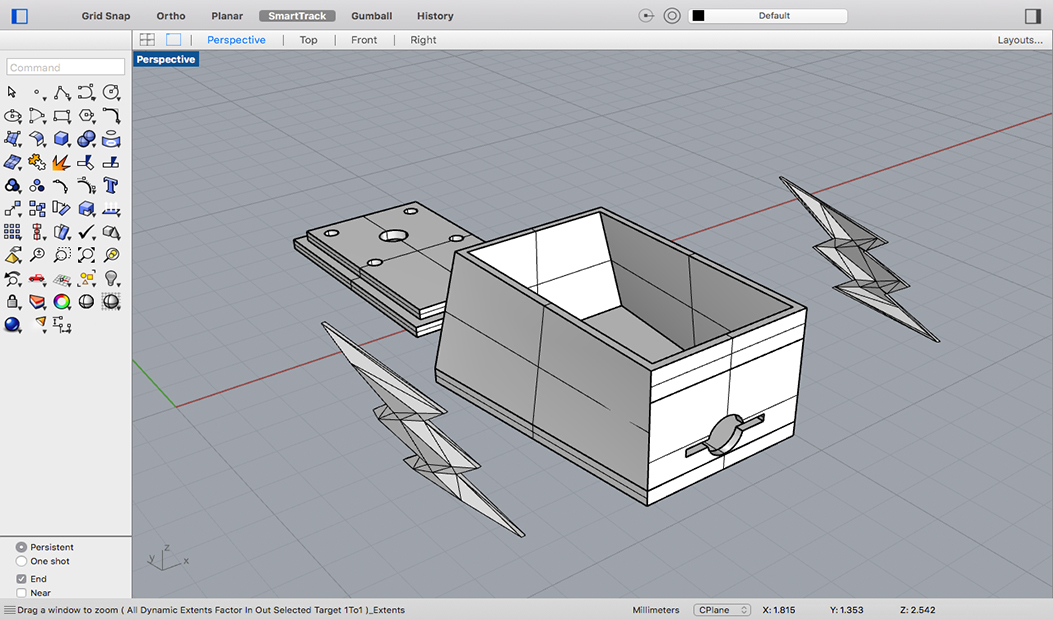Toggle Ortho mode
This screenshot has width=1053, height=620.
tap(171, 15)
